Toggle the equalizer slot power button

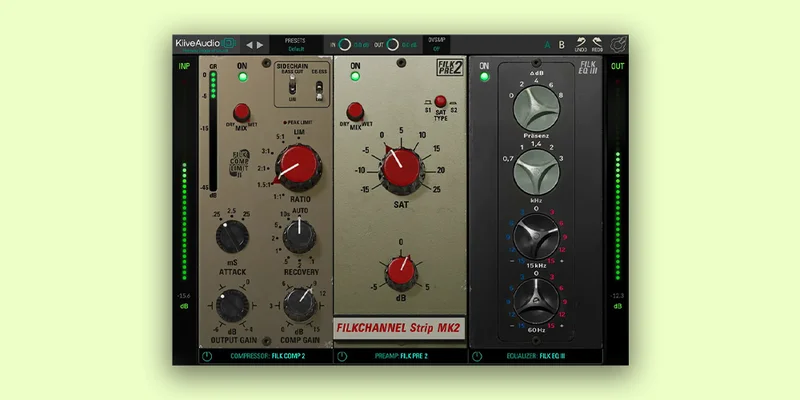tap(477, 356)
